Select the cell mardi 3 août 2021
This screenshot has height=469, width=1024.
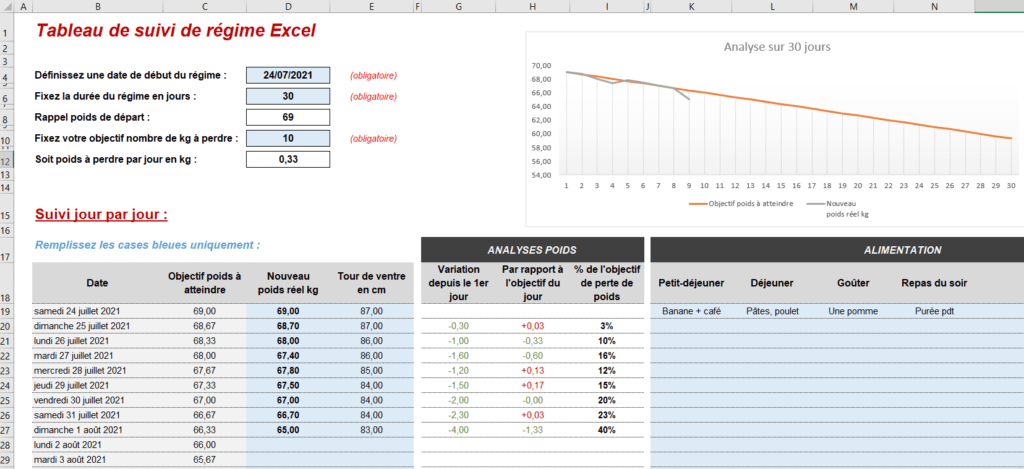97,460
